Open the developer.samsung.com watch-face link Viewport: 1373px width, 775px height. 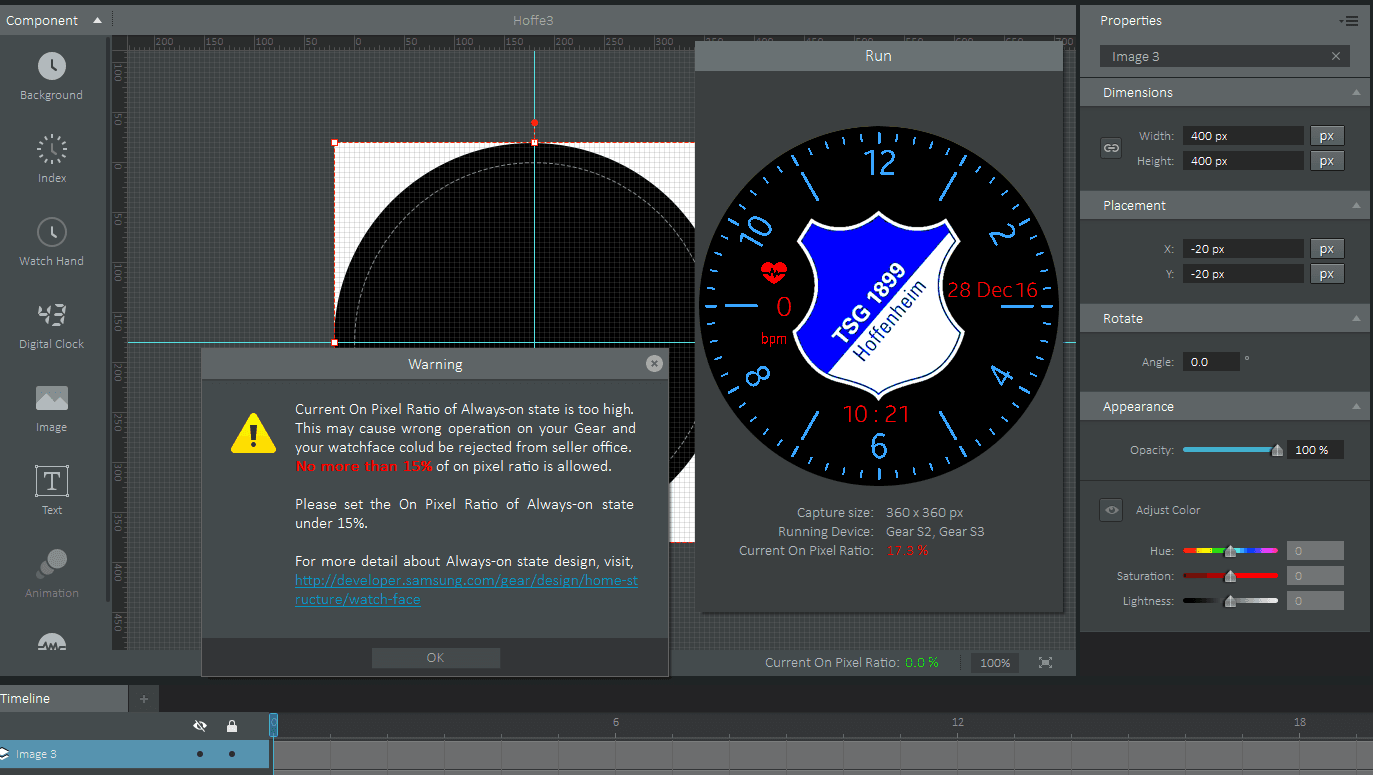click(466, 590)
